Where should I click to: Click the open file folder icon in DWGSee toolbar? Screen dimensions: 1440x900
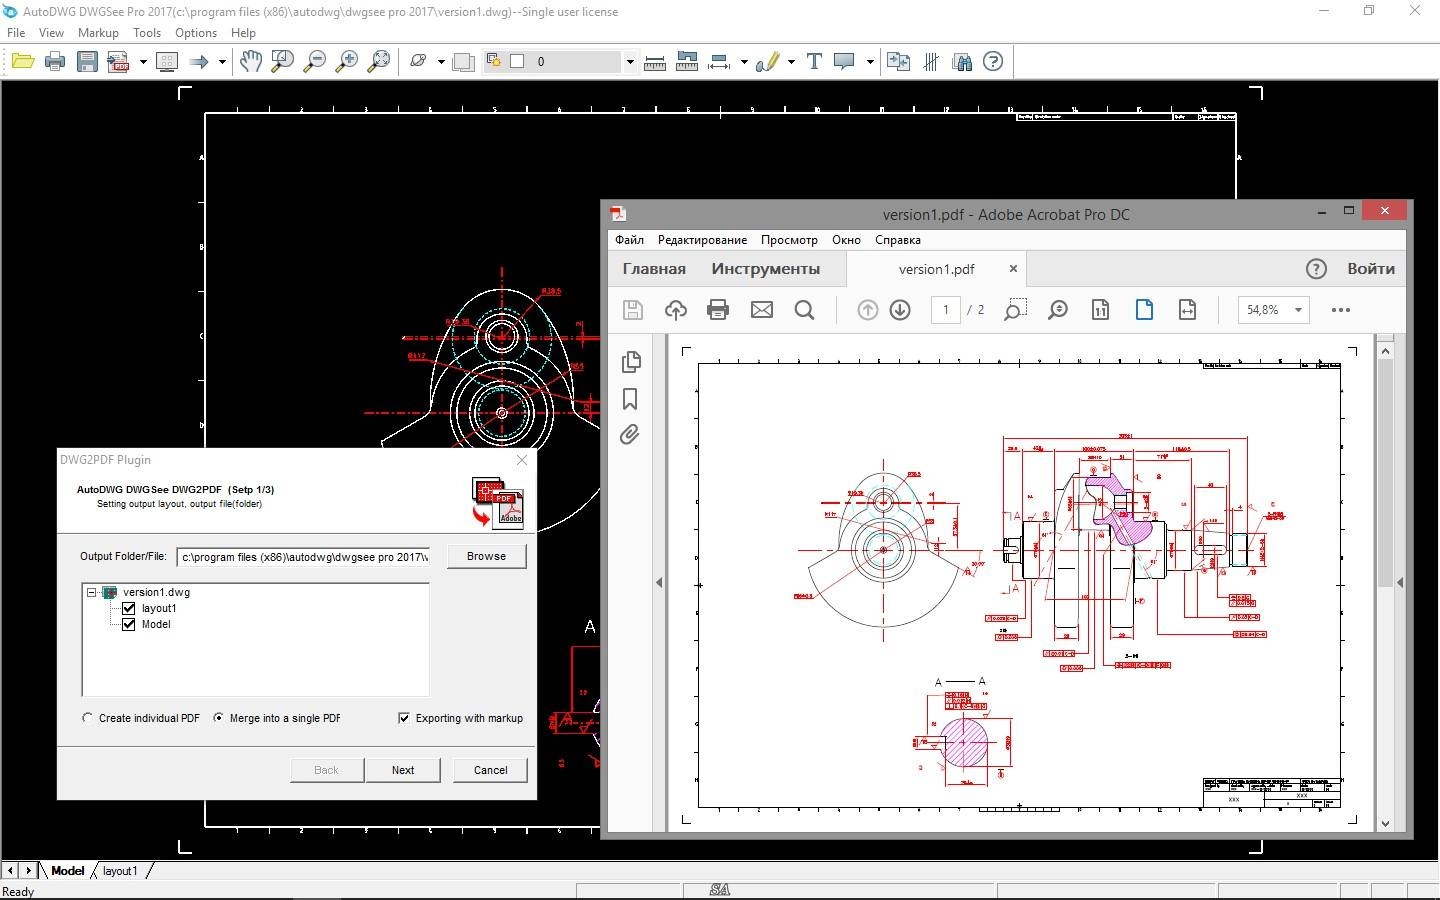click(23, 62)
